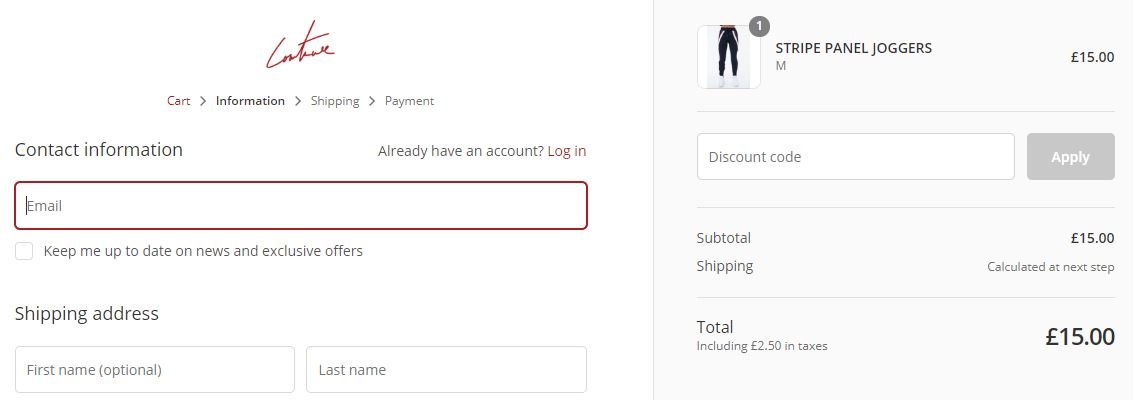Follow the Log in link

click(x=567, y=151)
